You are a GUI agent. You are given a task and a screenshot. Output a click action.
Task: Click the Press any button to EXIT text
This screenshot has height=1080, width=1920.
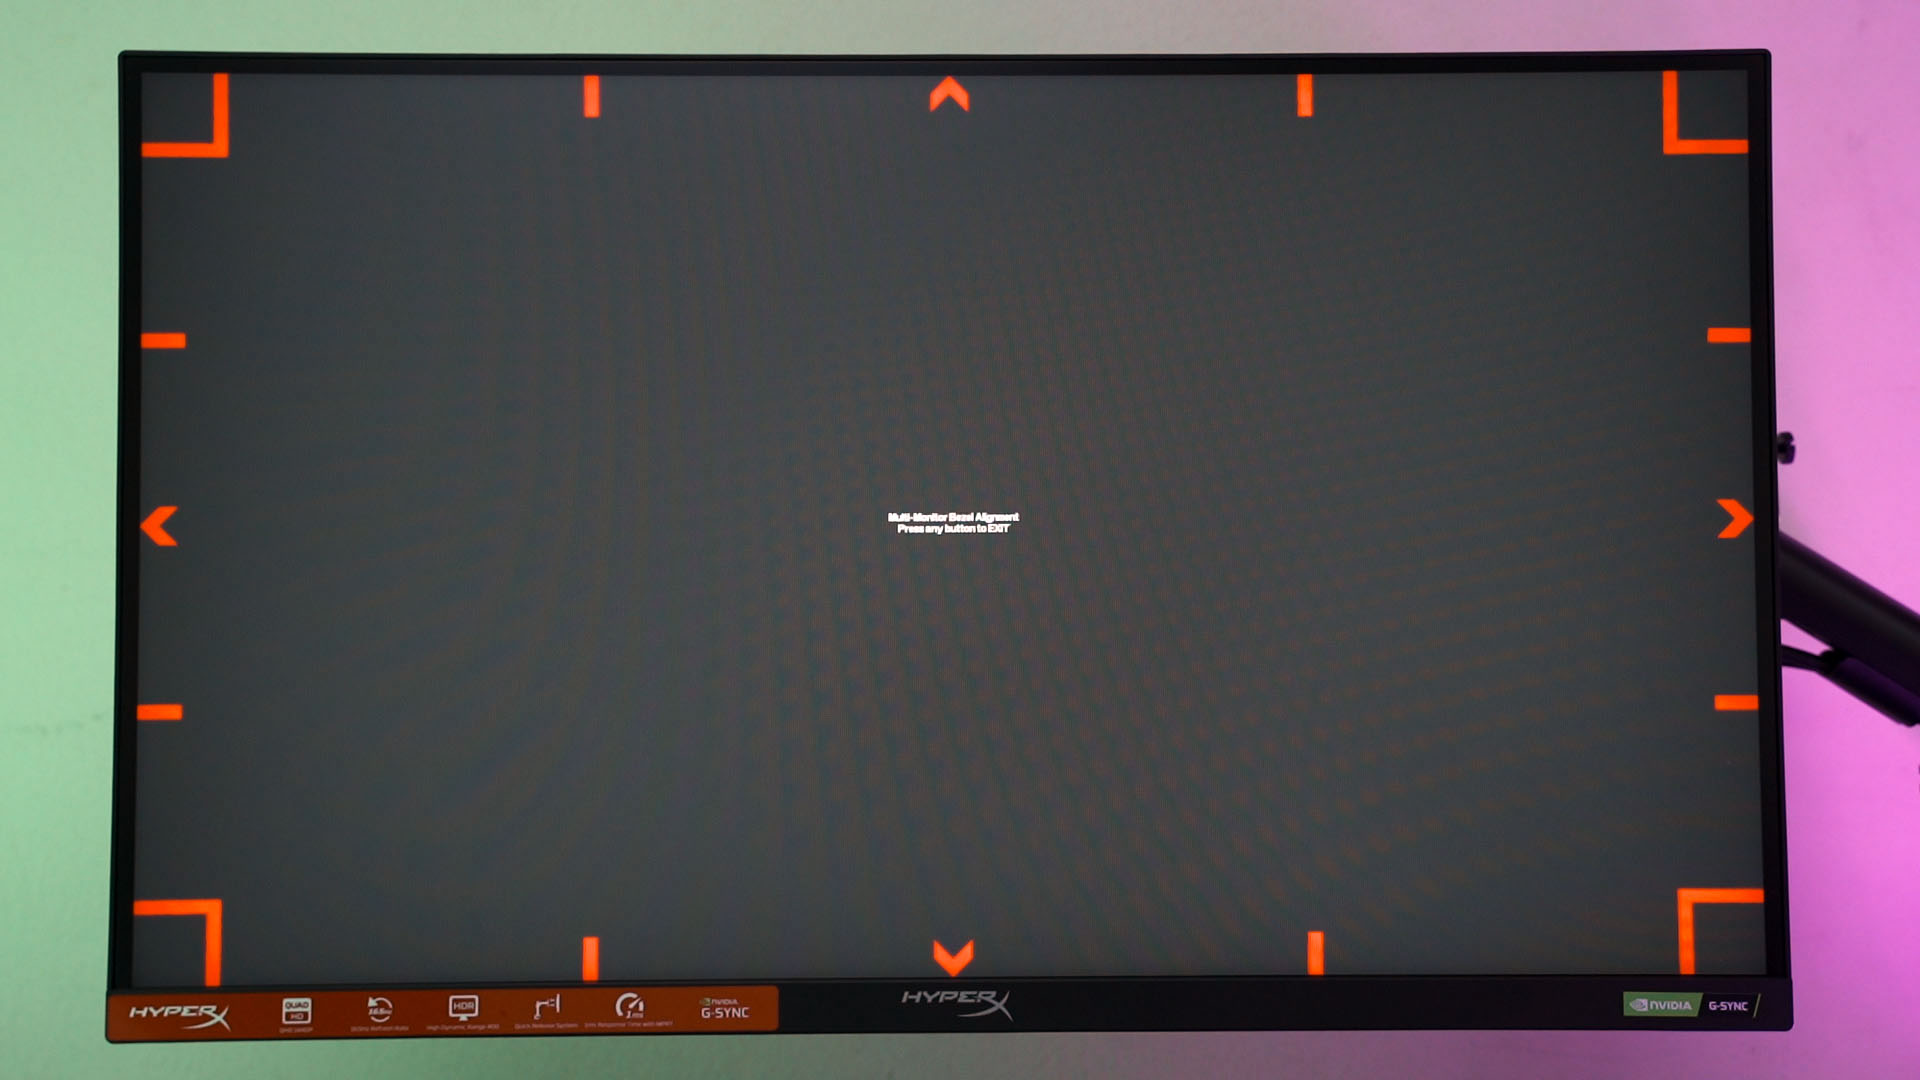953,529
